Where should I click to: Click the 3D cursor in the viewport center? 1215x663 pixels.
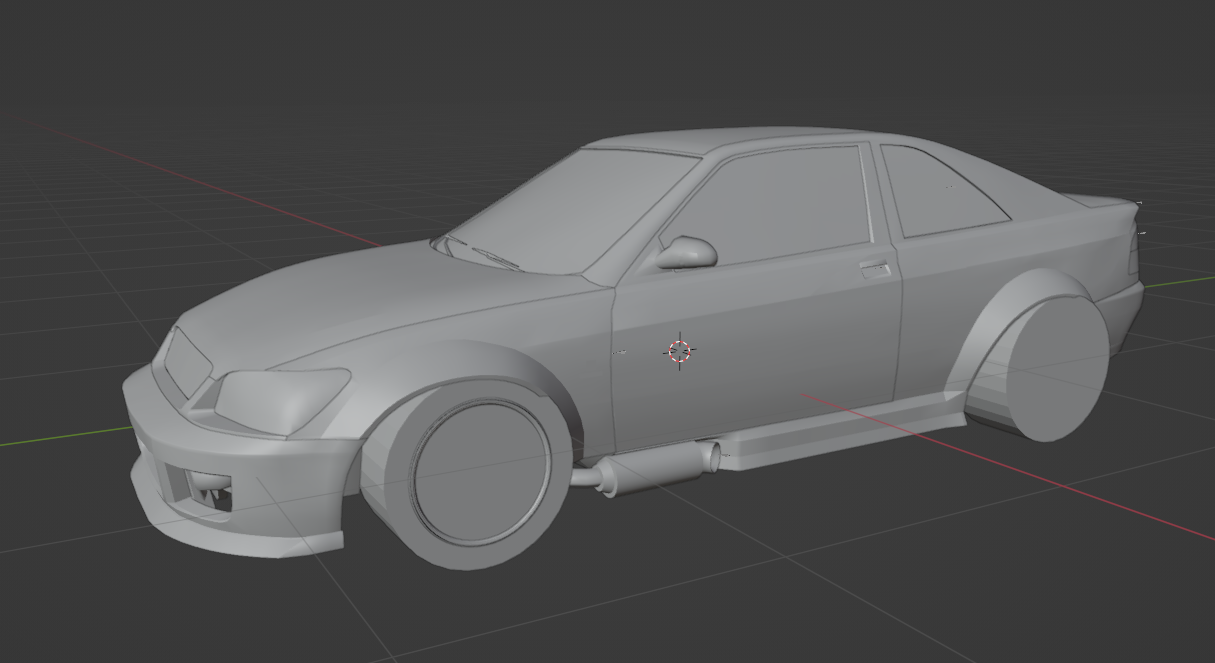coord(678,351)
